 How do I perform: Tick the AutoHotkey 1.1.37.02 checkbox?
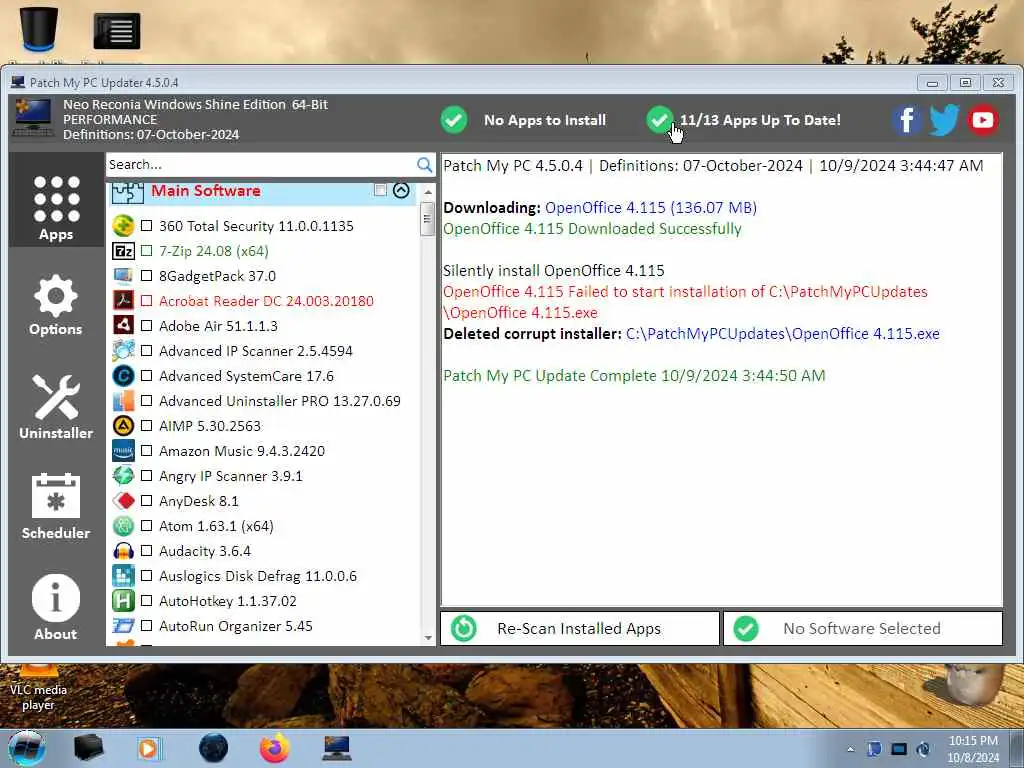[147, 601]
